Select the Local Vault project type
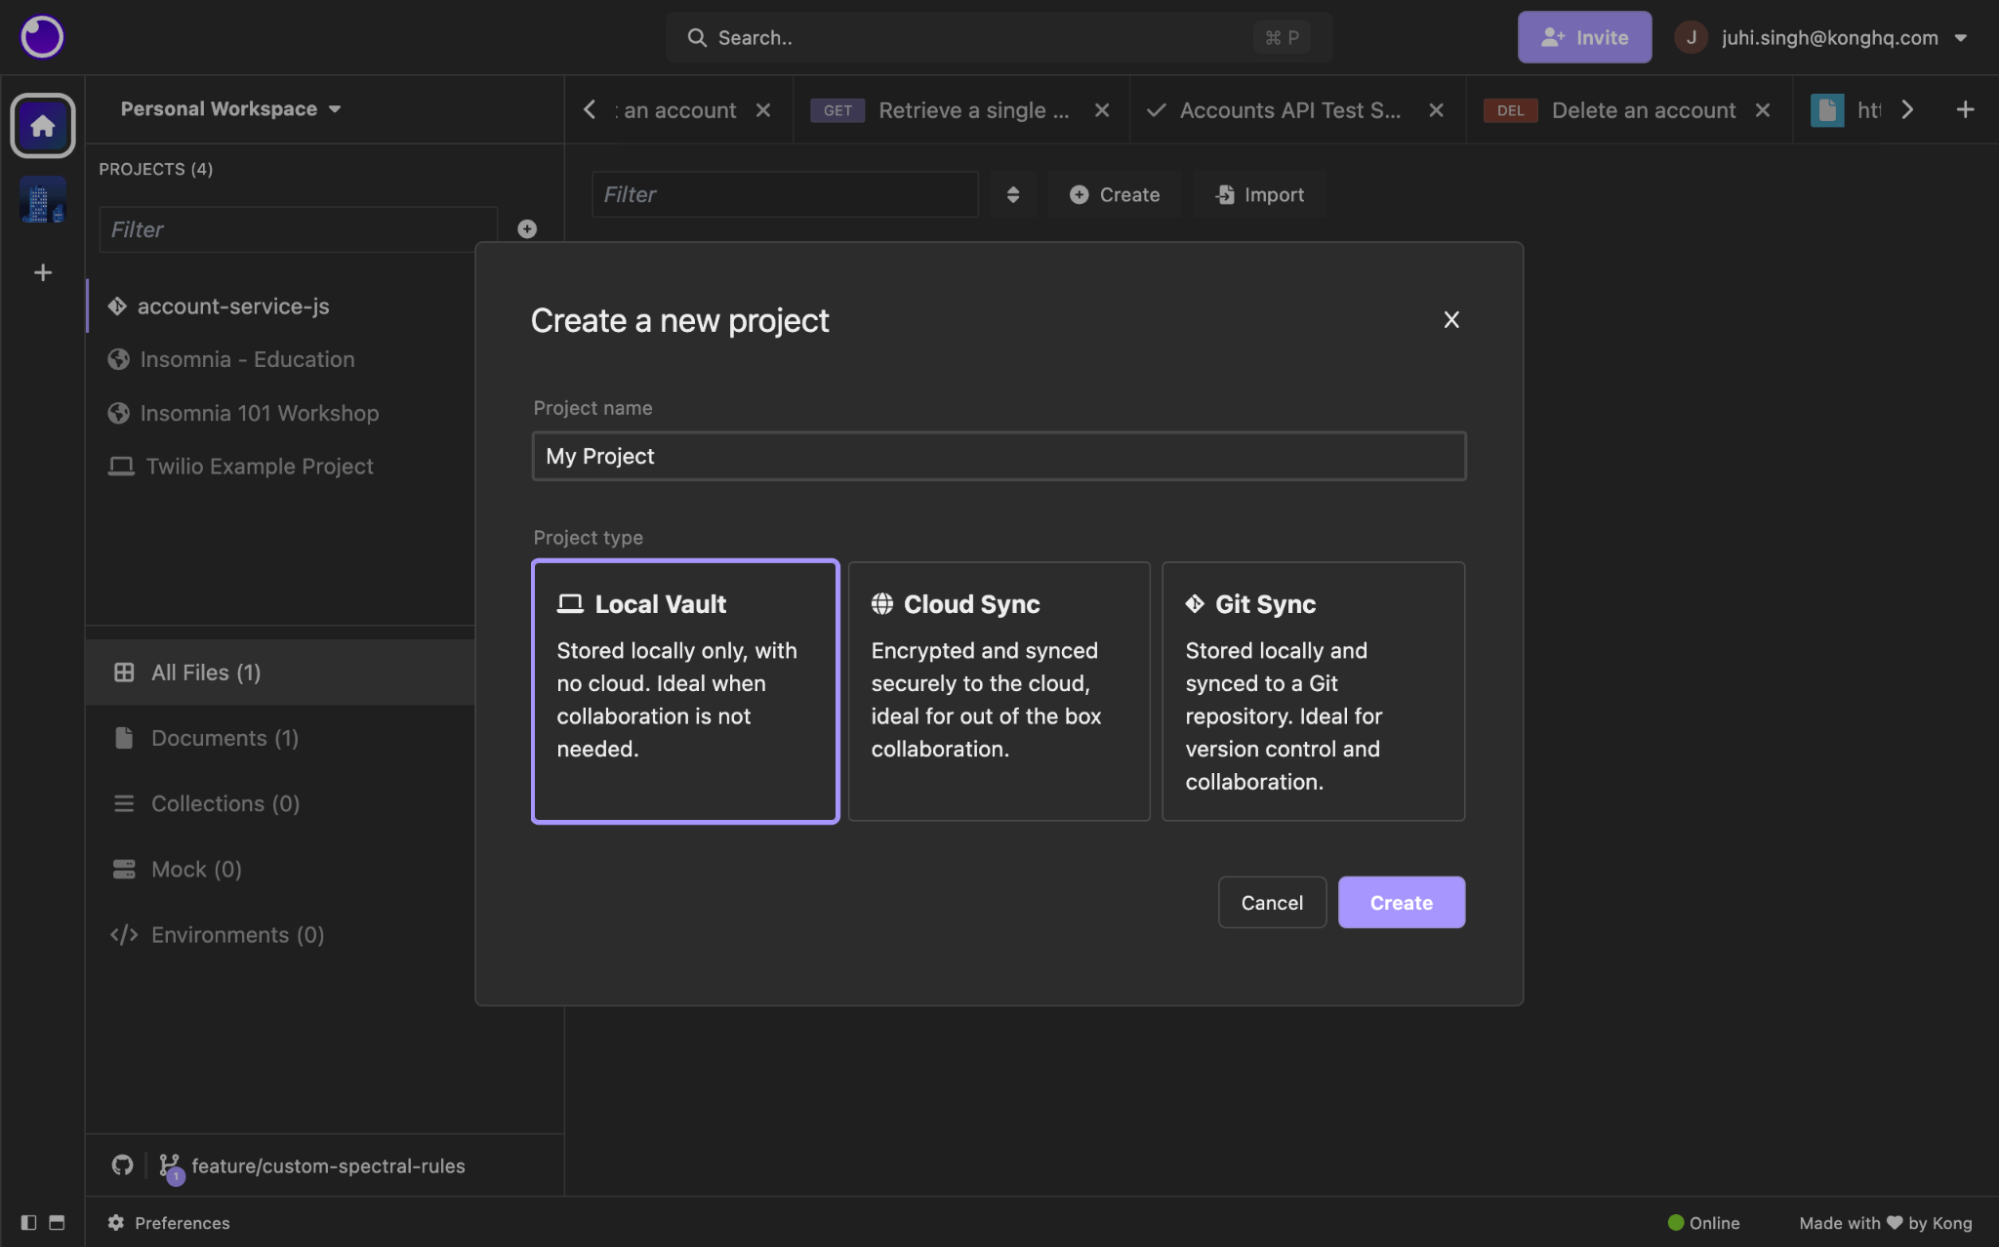 click(685, 691)
